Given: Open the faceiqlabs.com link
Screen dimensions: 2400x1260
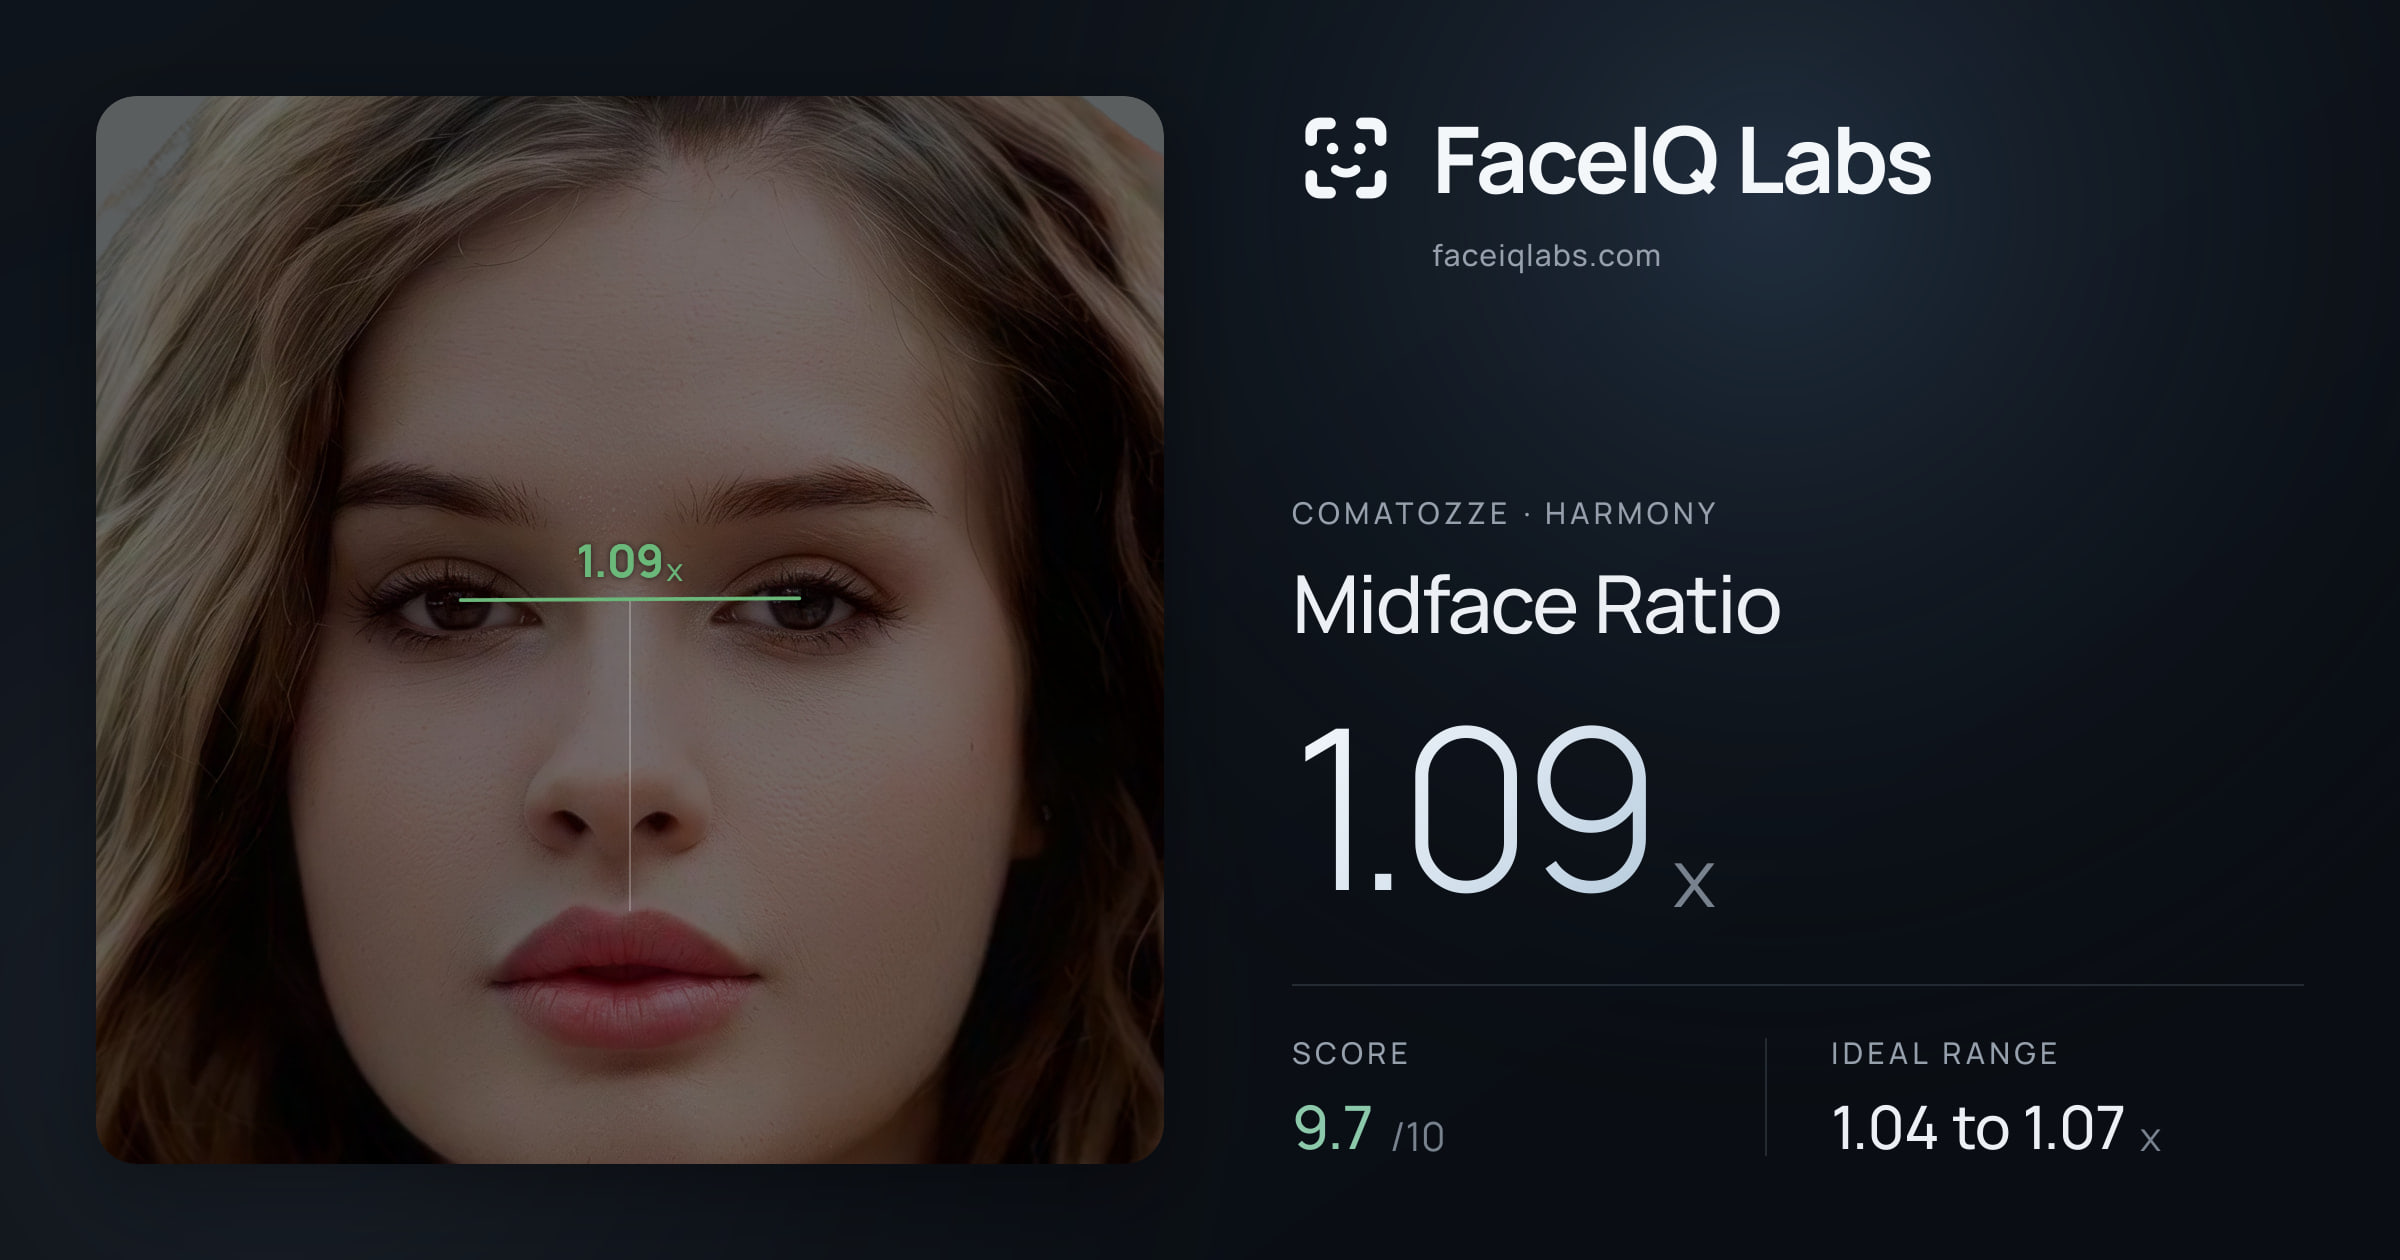Looking at the screenshot, I should 1546,256.
